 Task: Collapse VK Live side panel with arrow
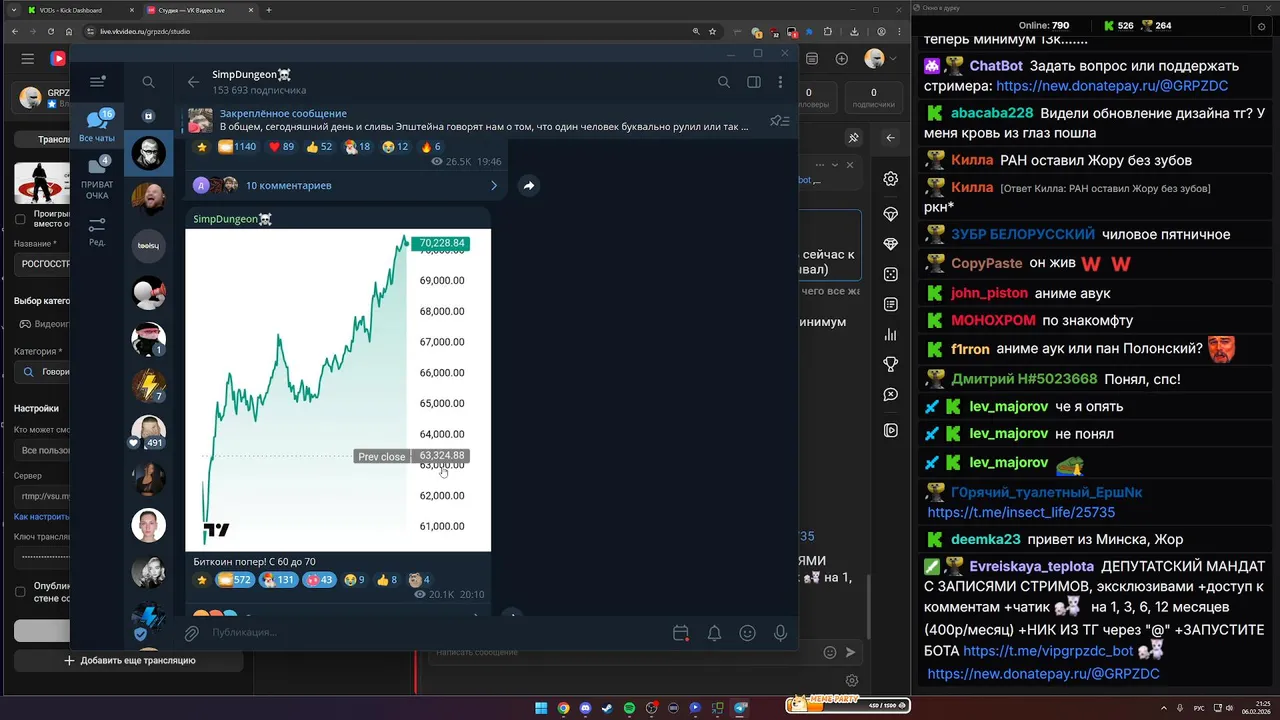coord(890,138)
